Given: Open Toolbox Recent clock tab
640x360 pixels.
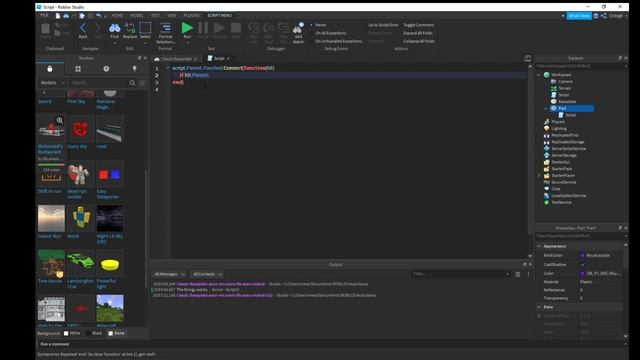Looking at the screenshot, I should (x=106, y=69).
